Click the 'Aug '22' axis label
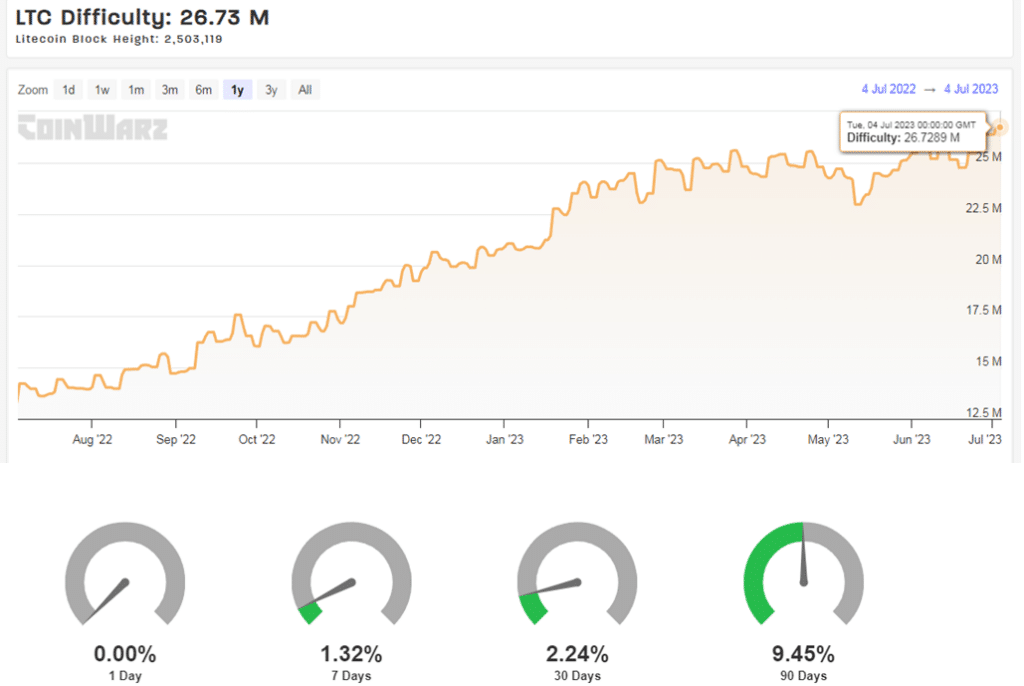This screenshot has width=1024, height=686. [x=92, y=440]
